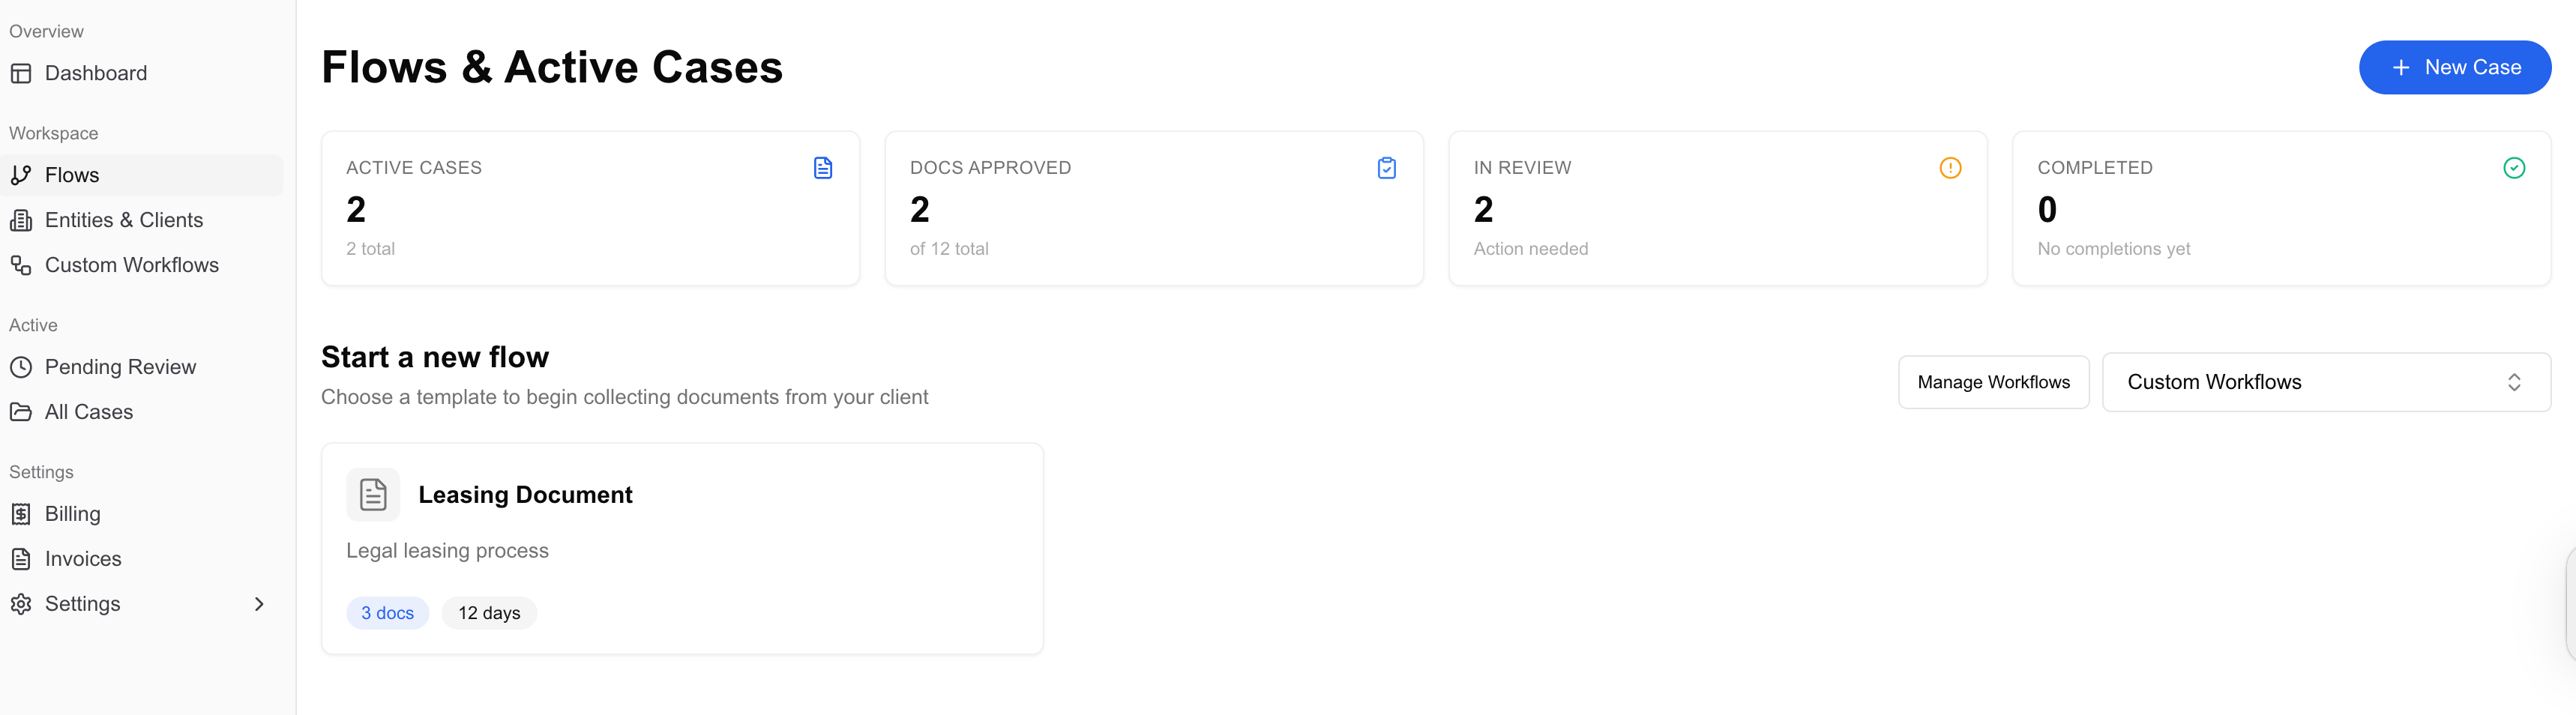The image size is (2576, 715).
Task: Click the Billing receipt icon
Action: point(21,514)
